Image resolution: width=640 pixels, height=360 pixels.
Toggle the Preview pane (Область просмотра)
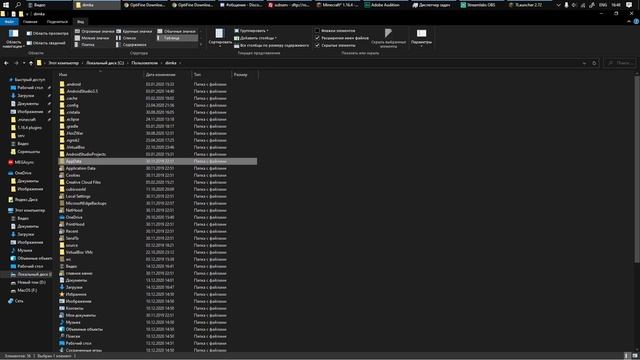tap(47, 33)
